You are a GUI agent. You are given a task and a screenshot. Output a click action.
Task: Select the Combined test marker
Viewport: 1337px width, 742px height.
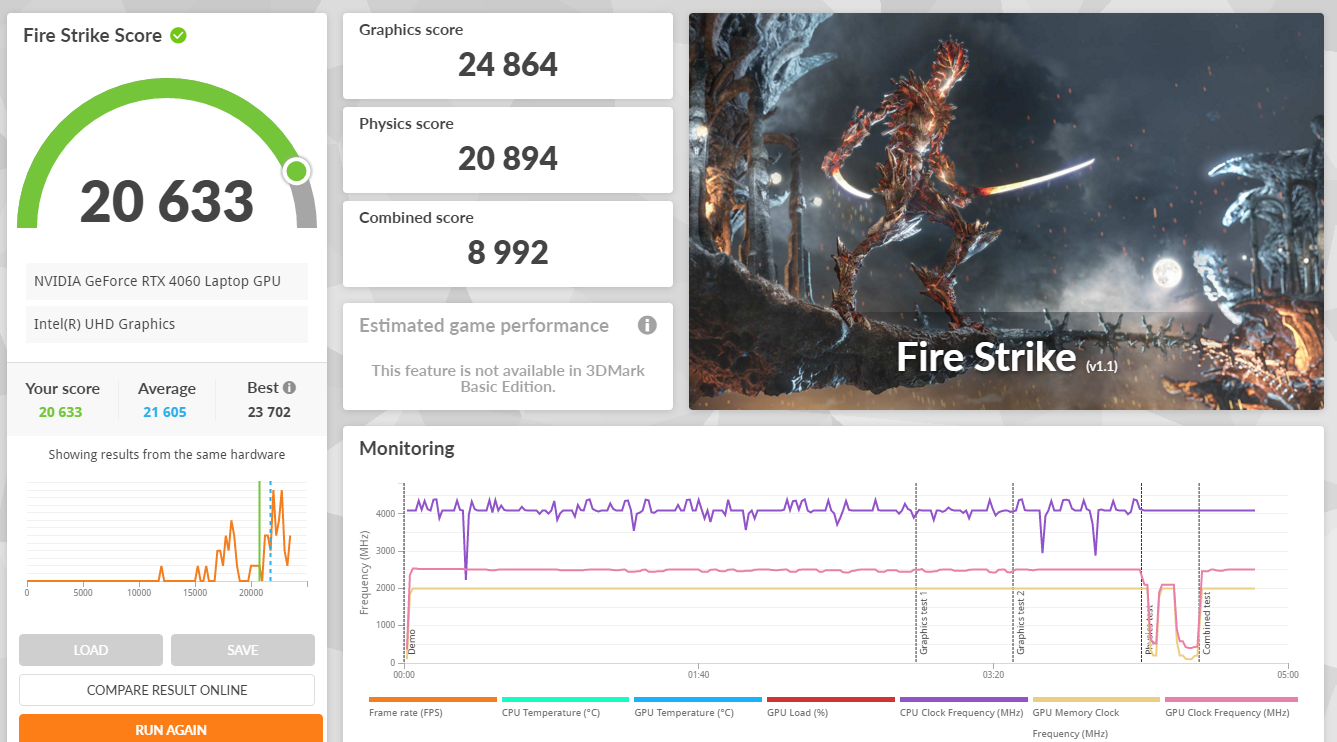pos(1206,623)
